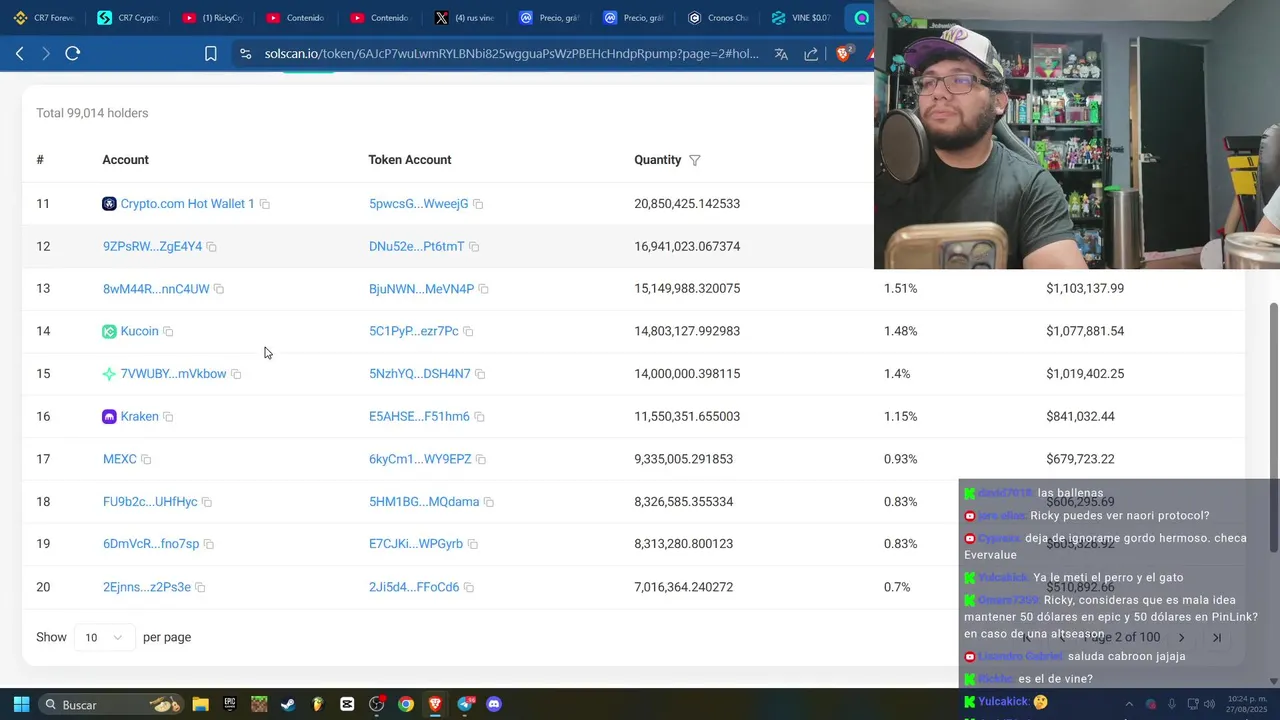Open Kraken account link
This screenshot has height=720, width=1280.
pyautogui.click(x=139, y=417)
